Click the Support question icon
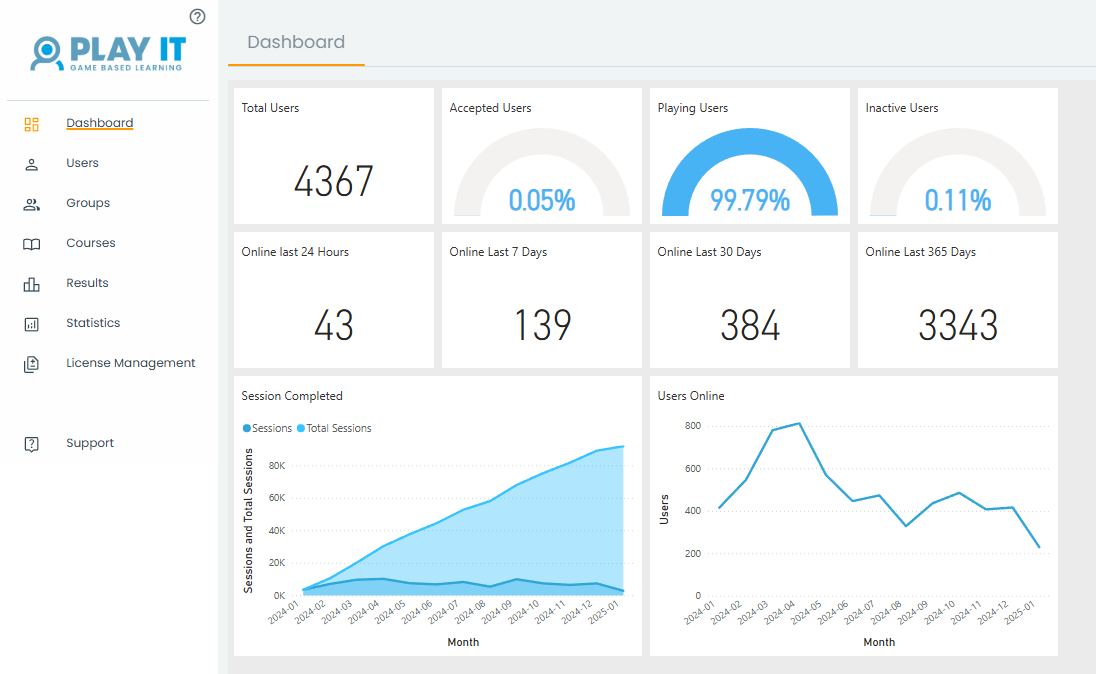This screenshot has height=674, width=1096. (x=31, y=444)
